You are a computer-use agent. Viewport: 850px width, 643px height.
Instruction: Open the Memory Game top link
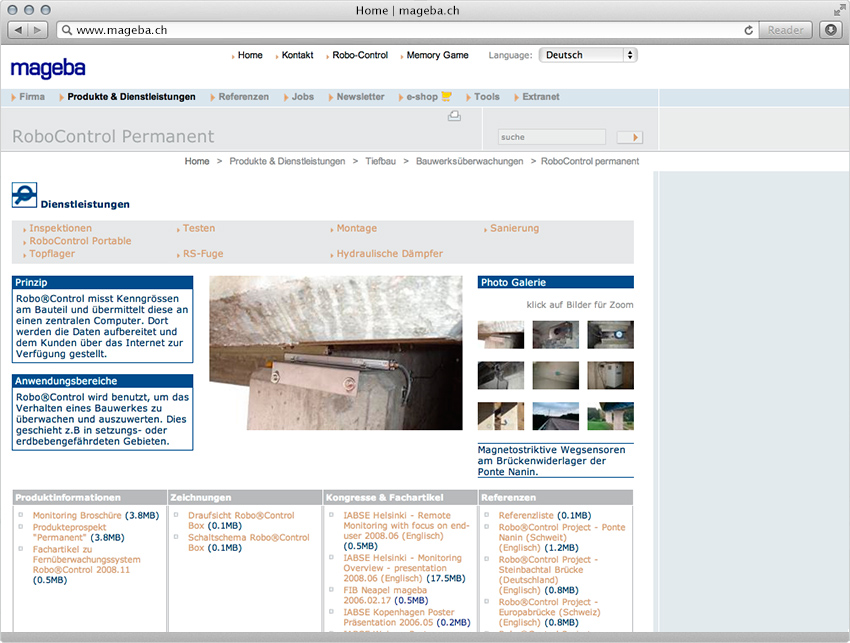(x=437, y=55)
